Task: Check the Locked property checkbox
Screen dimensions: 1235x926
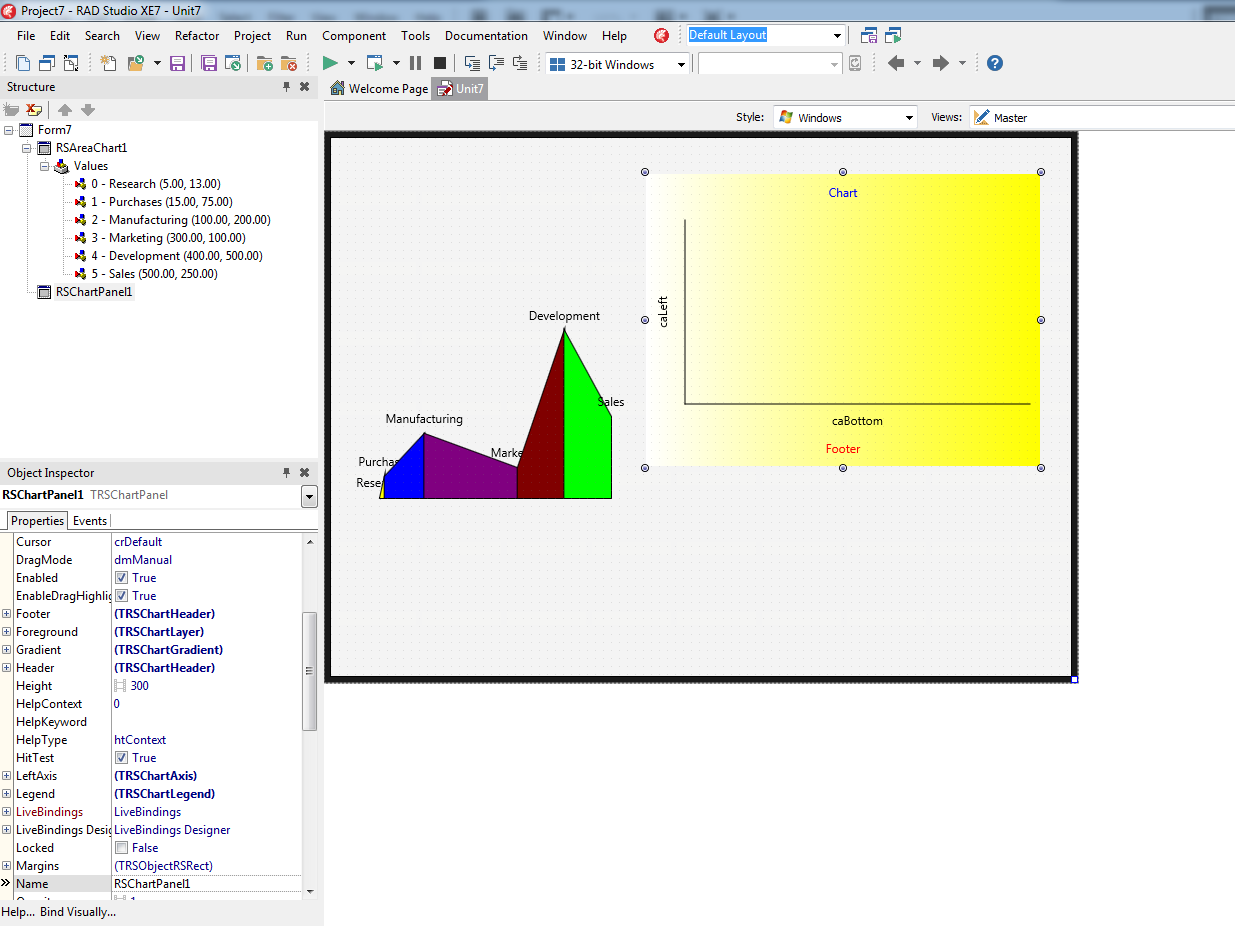Action: (x=121, y=848)
